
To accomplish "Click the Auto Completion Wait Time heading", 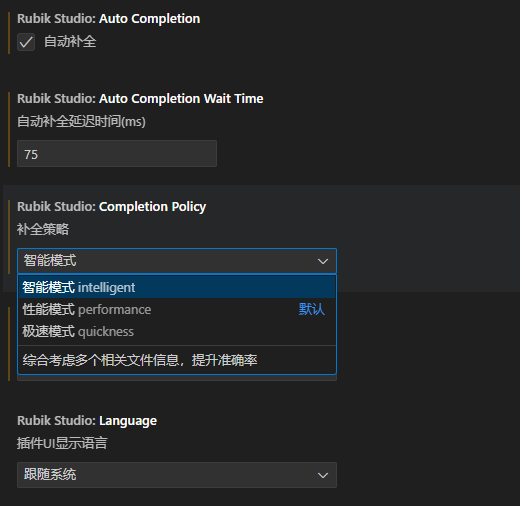I will 140,99.
